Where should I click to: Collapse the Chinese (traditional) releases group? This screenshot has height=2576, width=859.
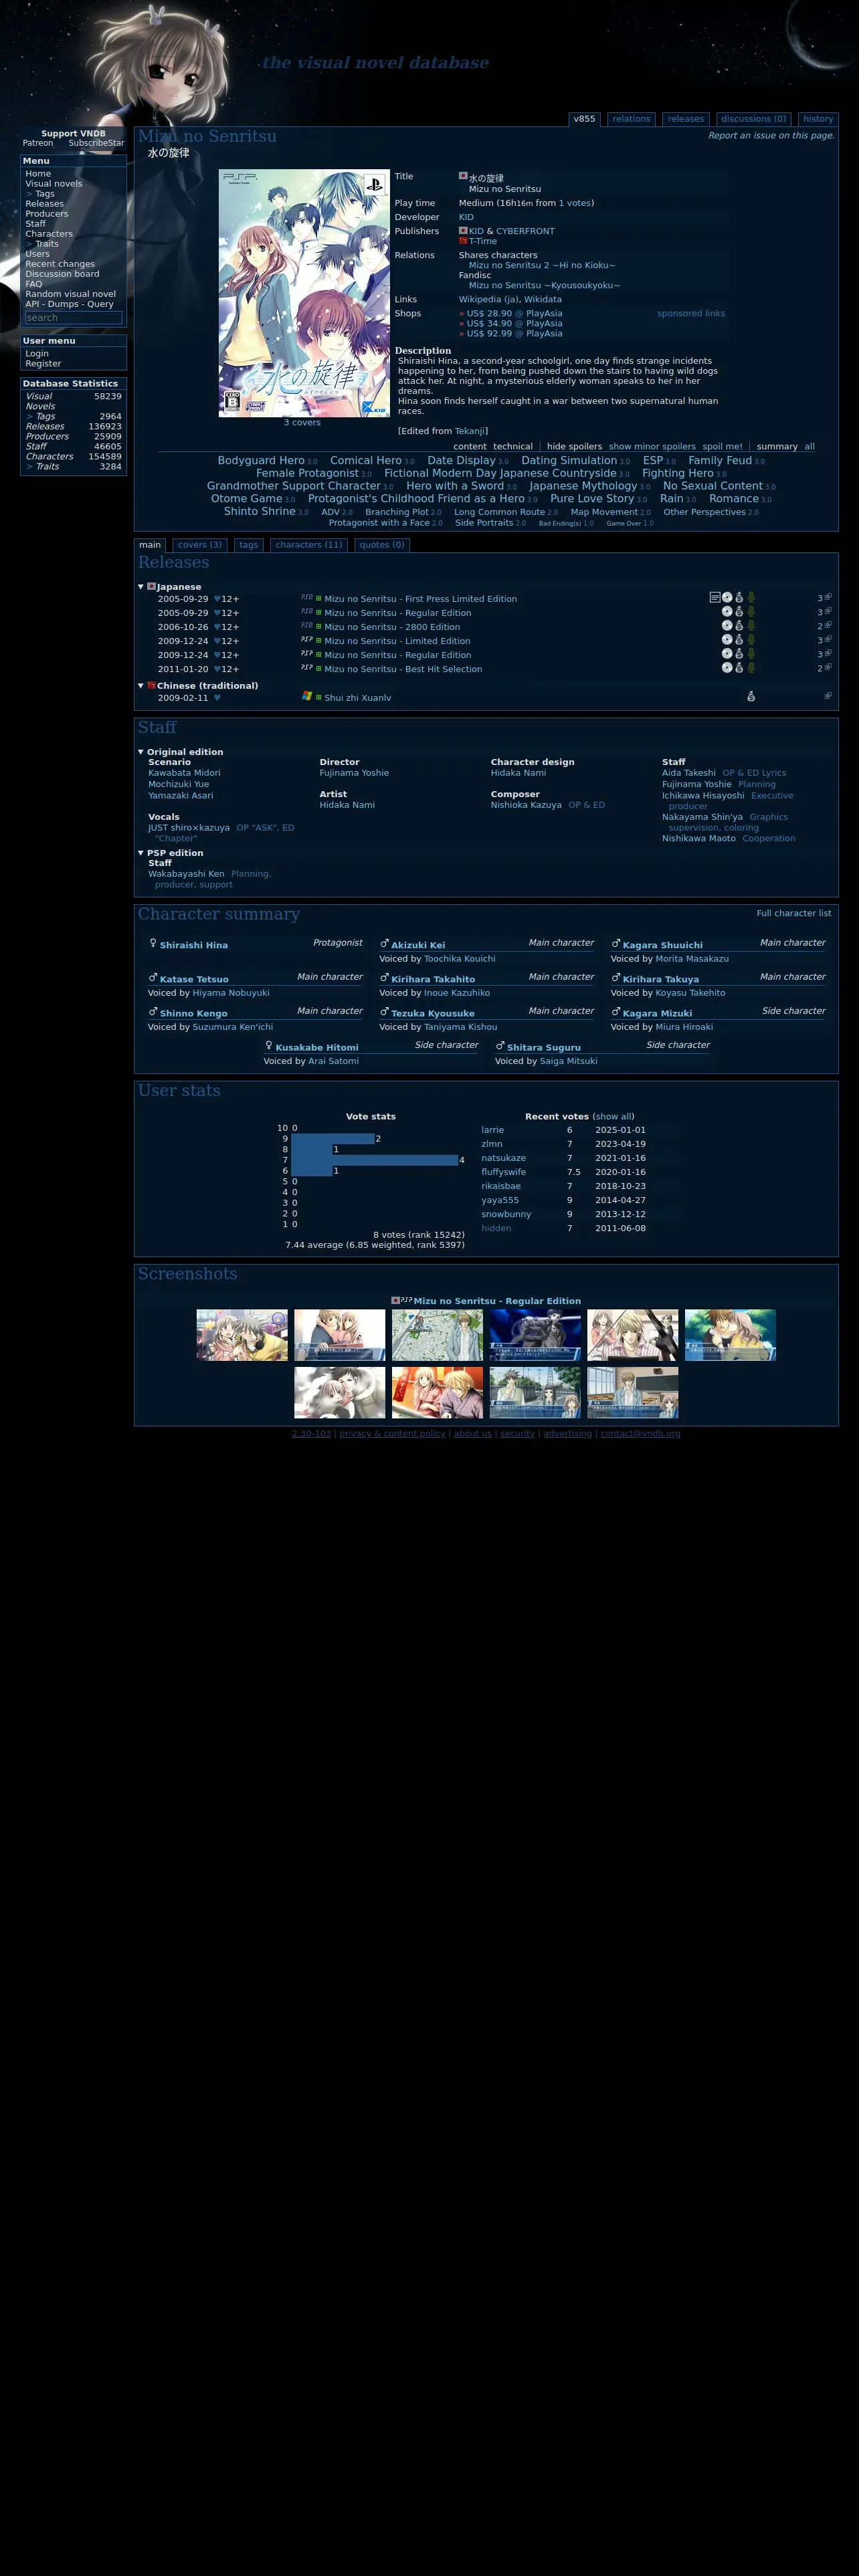141,685
